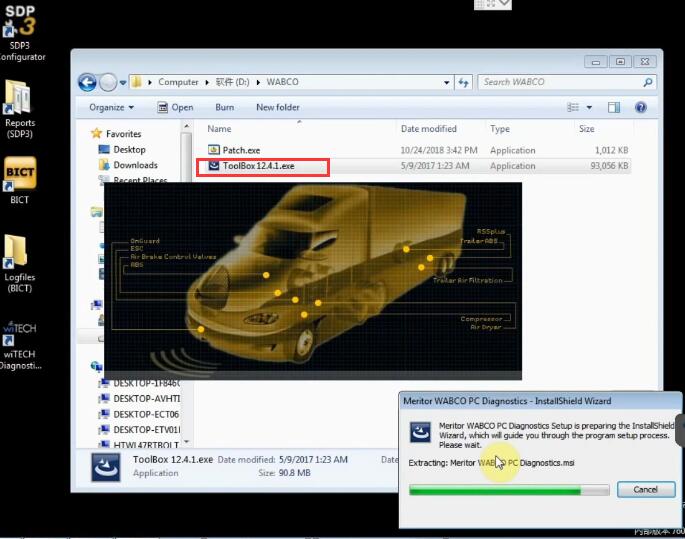Click New folder in the toolbar
This screenshot has height=539, width=685.
point(278,107)
